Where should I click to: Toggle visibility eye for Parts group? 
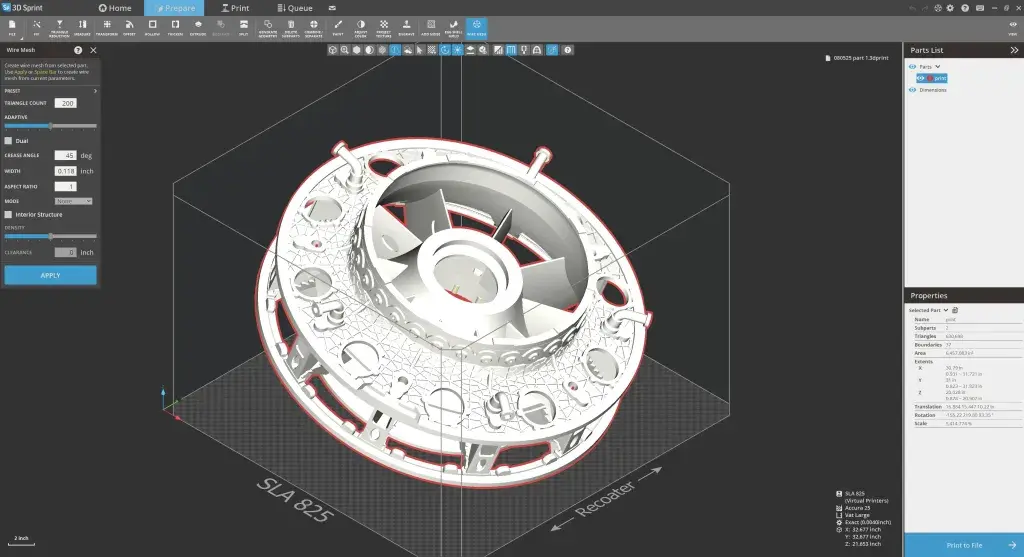pos(912,67)
